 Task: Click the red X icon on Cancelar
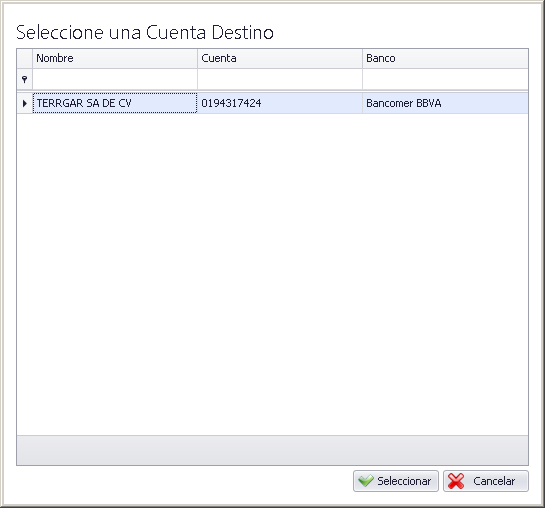pos(456,481)
